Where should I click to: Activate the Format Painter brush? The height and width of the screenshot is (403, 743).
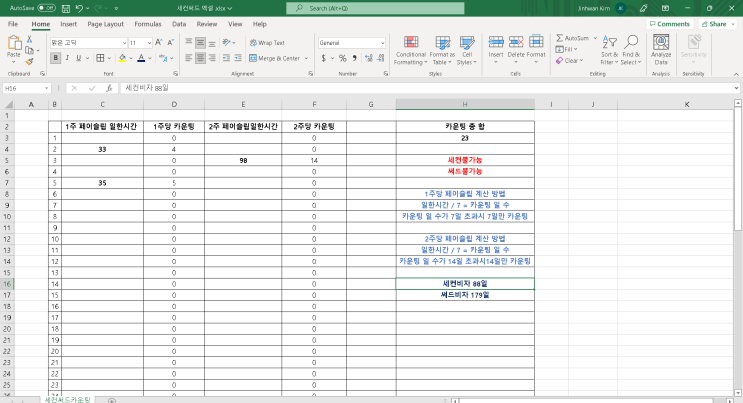pos(29,61)
